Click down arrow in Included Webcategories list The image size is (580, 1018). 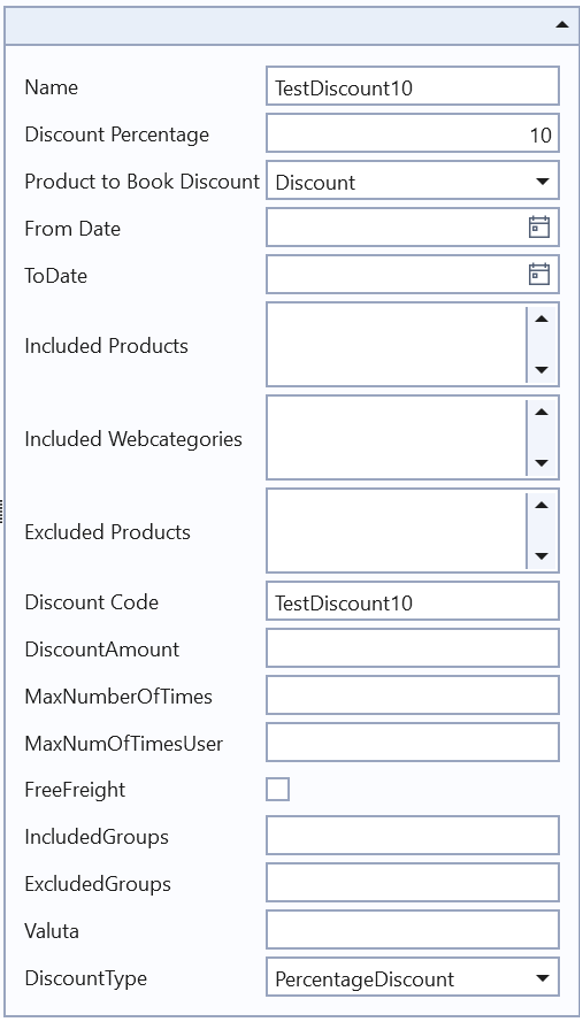542,464
